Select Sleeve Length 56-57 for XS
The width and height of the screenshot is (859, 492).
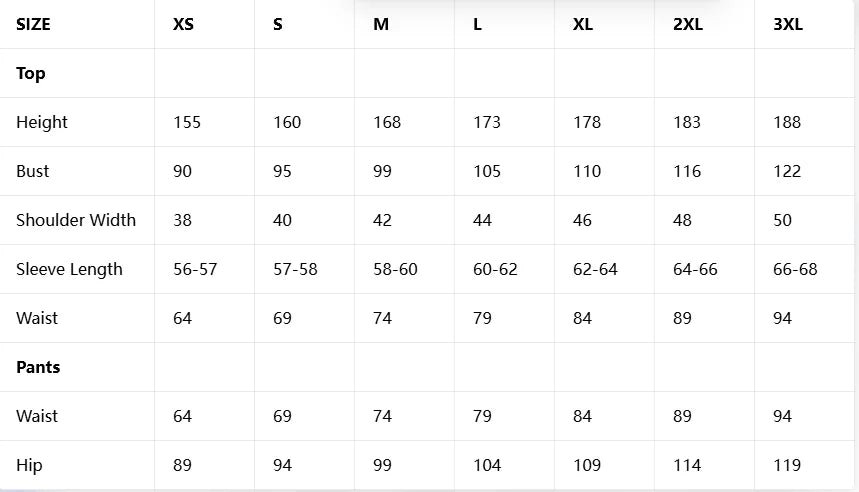pyautogui.click(x=195, y=269)
